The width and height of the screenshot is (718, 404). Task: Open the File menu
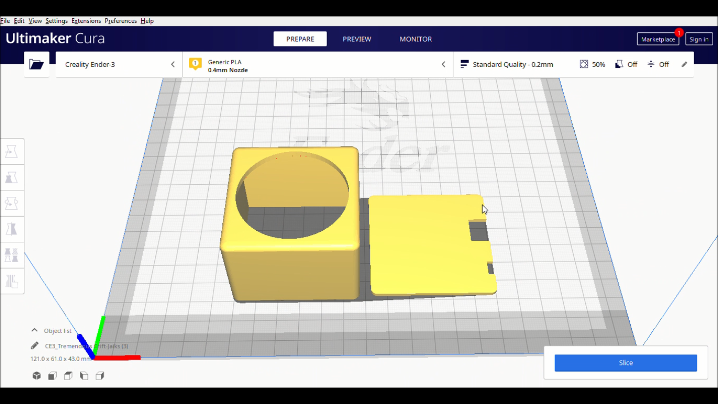pyautogui.click(x=5, y=21)
